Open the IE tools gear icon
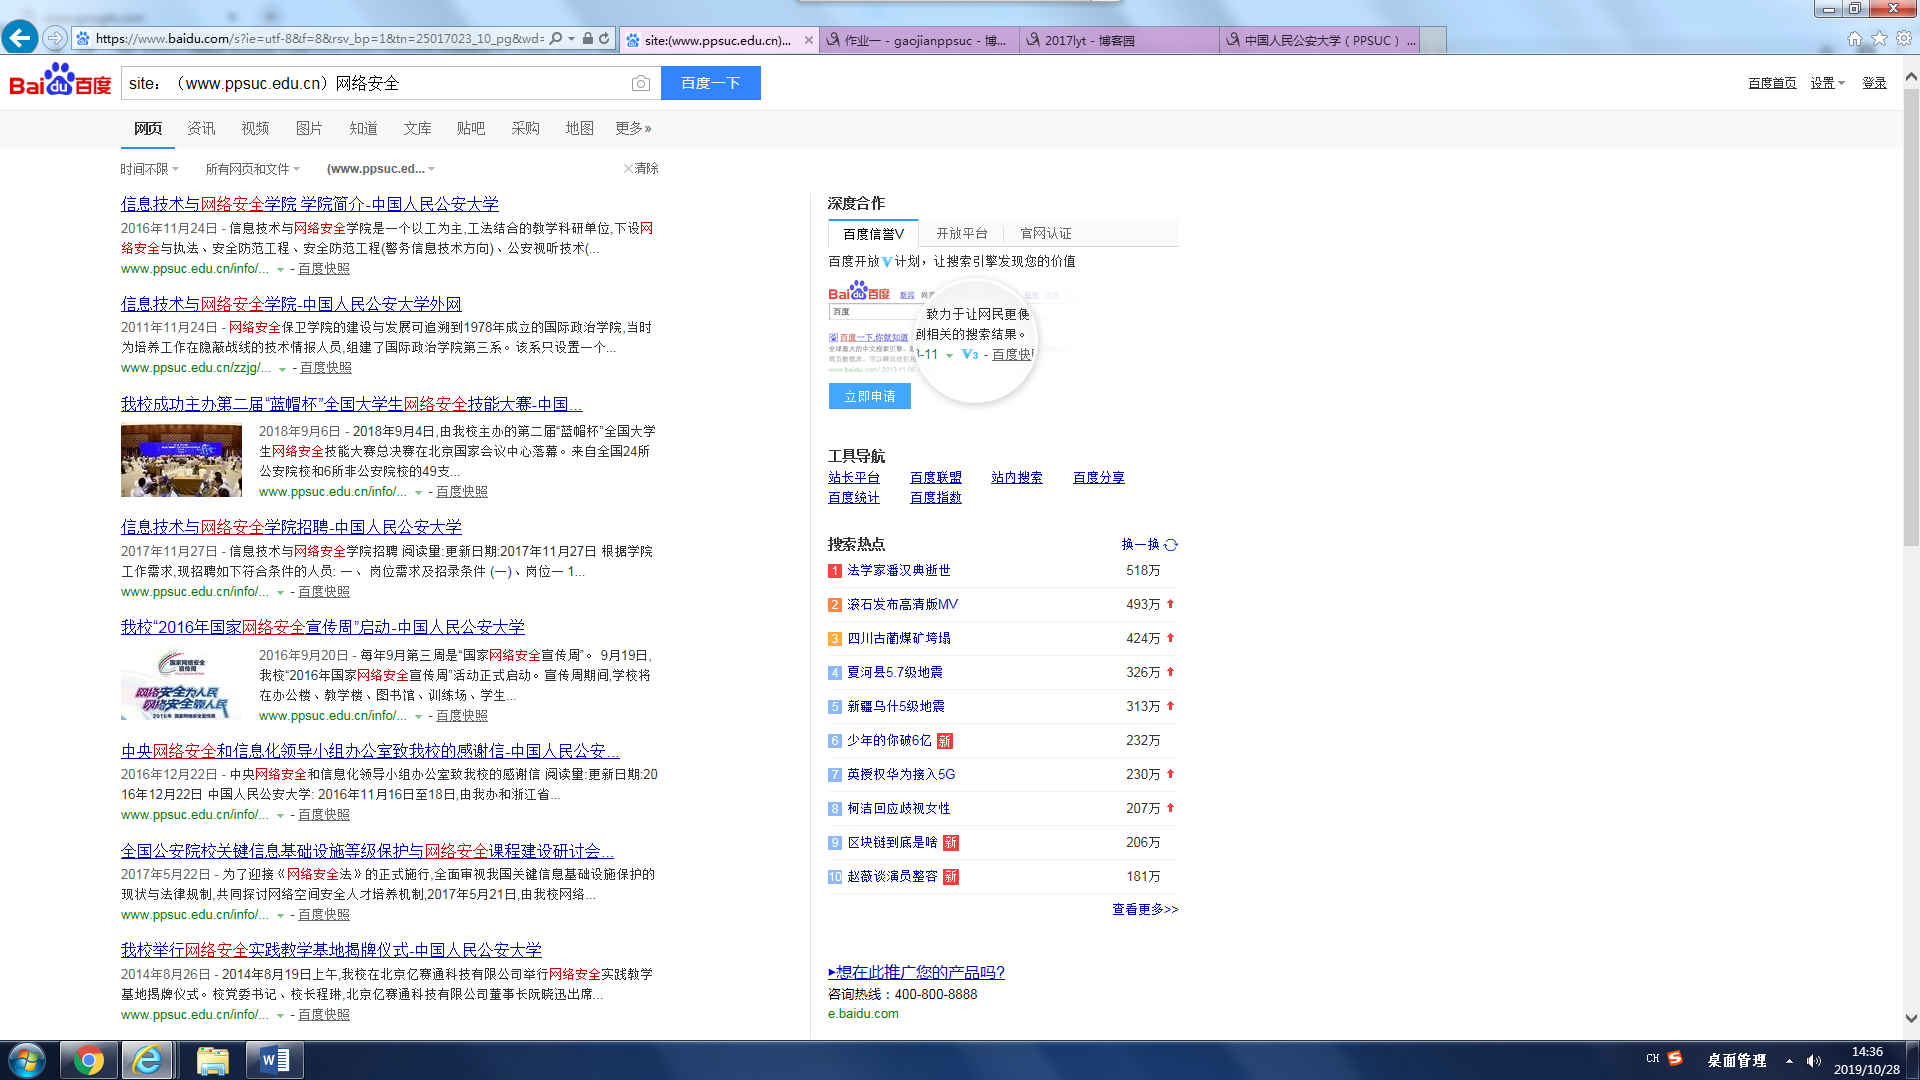This screenshot has height=1080, width=1920. (x=1904, y=38)
